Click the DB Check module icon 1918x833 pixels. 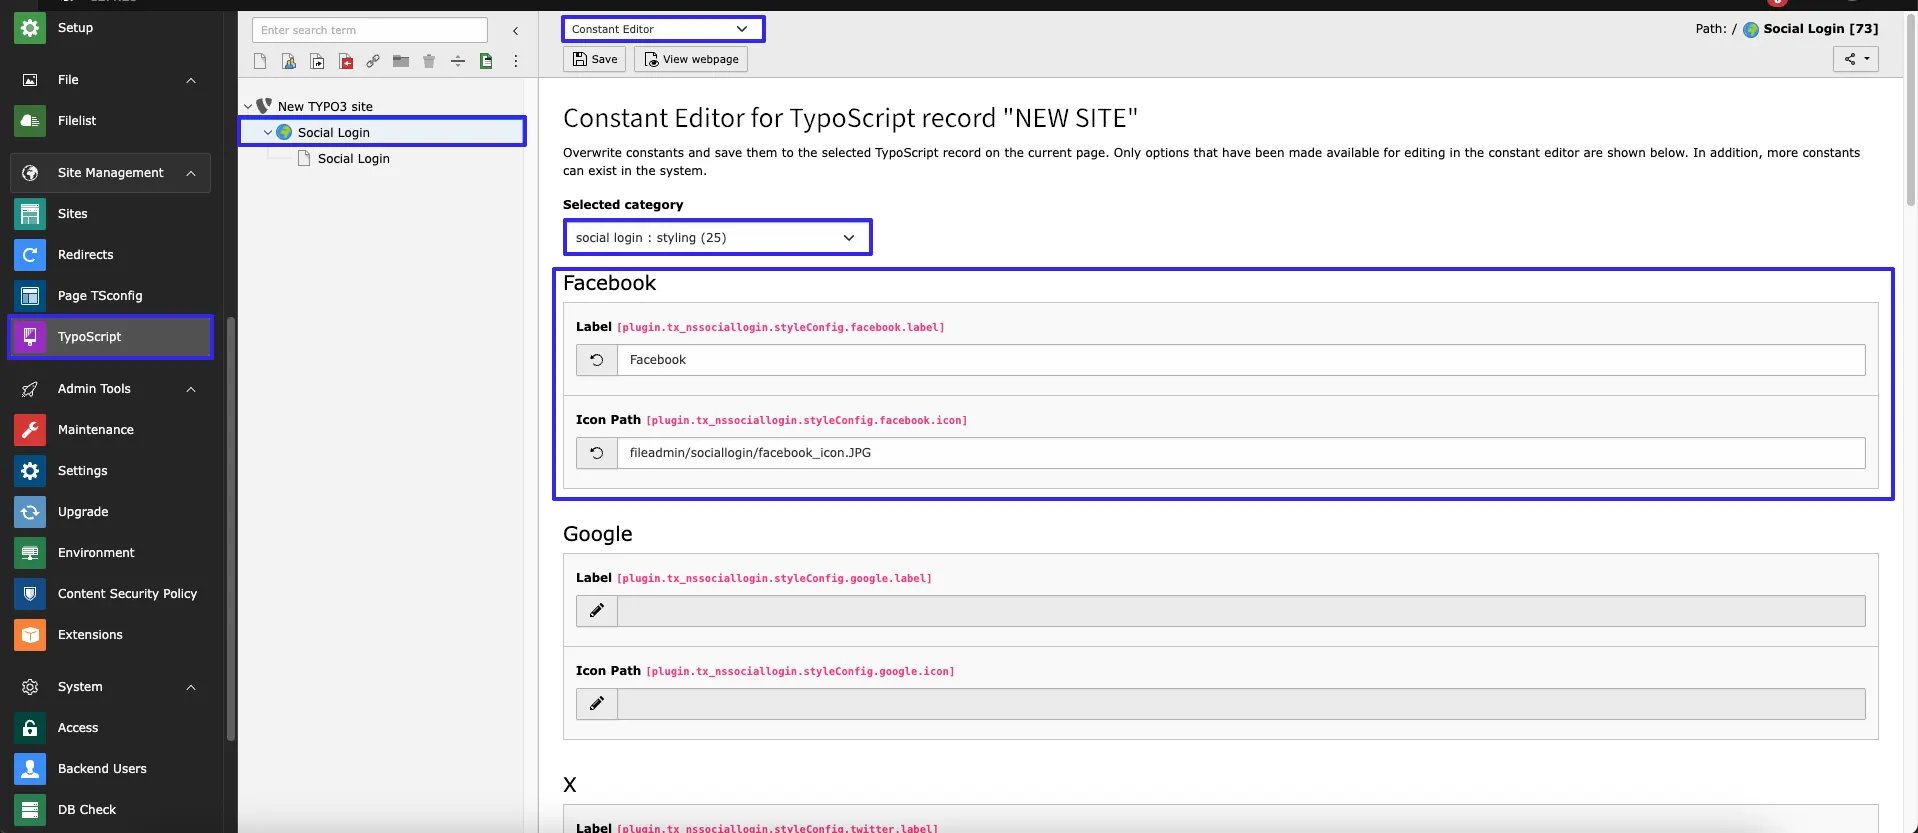tap(30, 810)
